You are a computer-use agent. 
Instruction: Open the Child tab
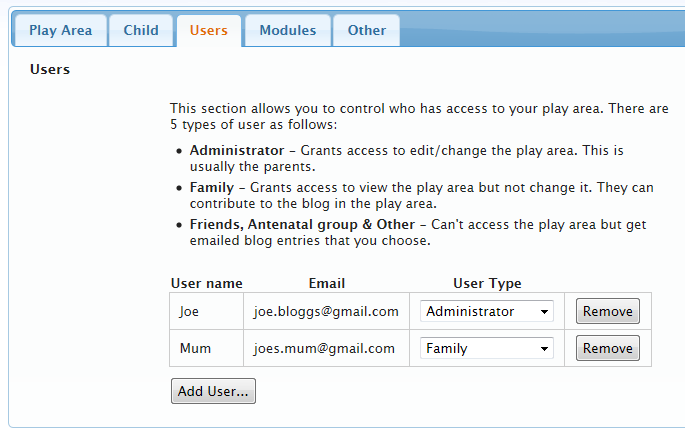(141, 30)
